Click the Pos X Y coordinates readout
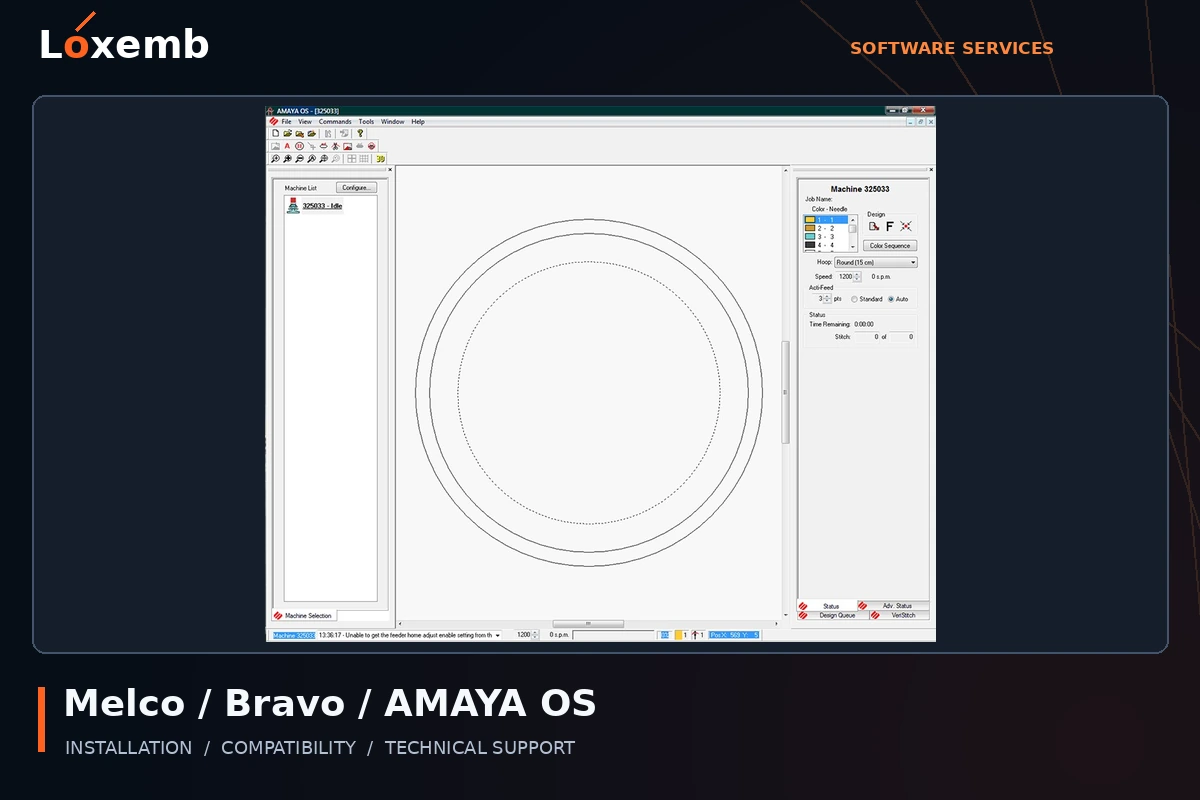Viewport: 1200px width, 800px height. 734,634
